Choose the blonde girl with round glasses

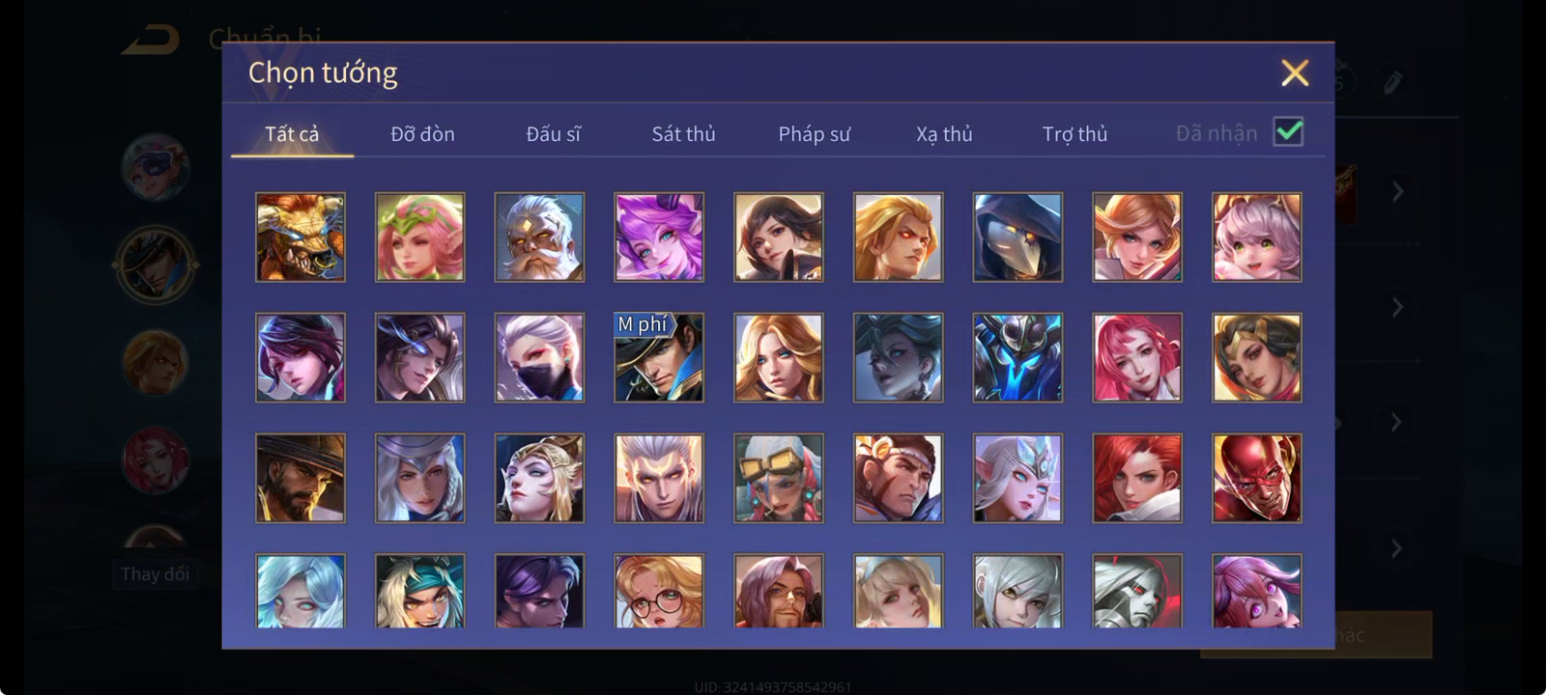pos(659,591)
